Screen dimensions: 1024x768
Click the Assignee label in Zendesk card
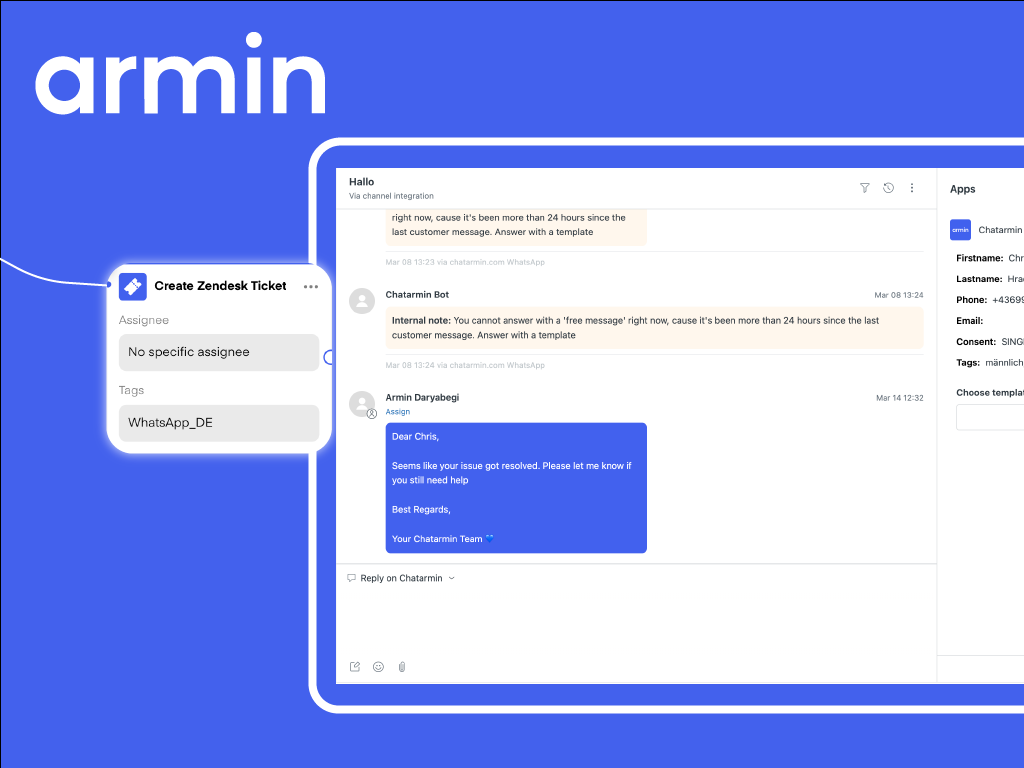click(x=144, y=320)
